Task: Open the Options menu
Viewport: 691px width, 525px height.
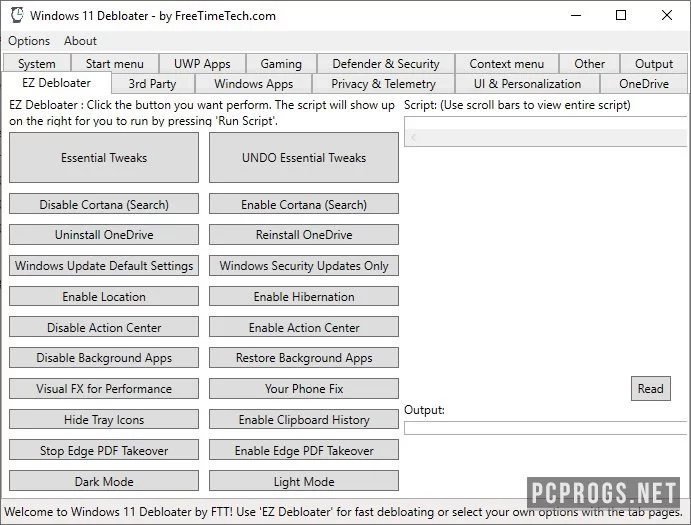Action: tap(29, 41)
